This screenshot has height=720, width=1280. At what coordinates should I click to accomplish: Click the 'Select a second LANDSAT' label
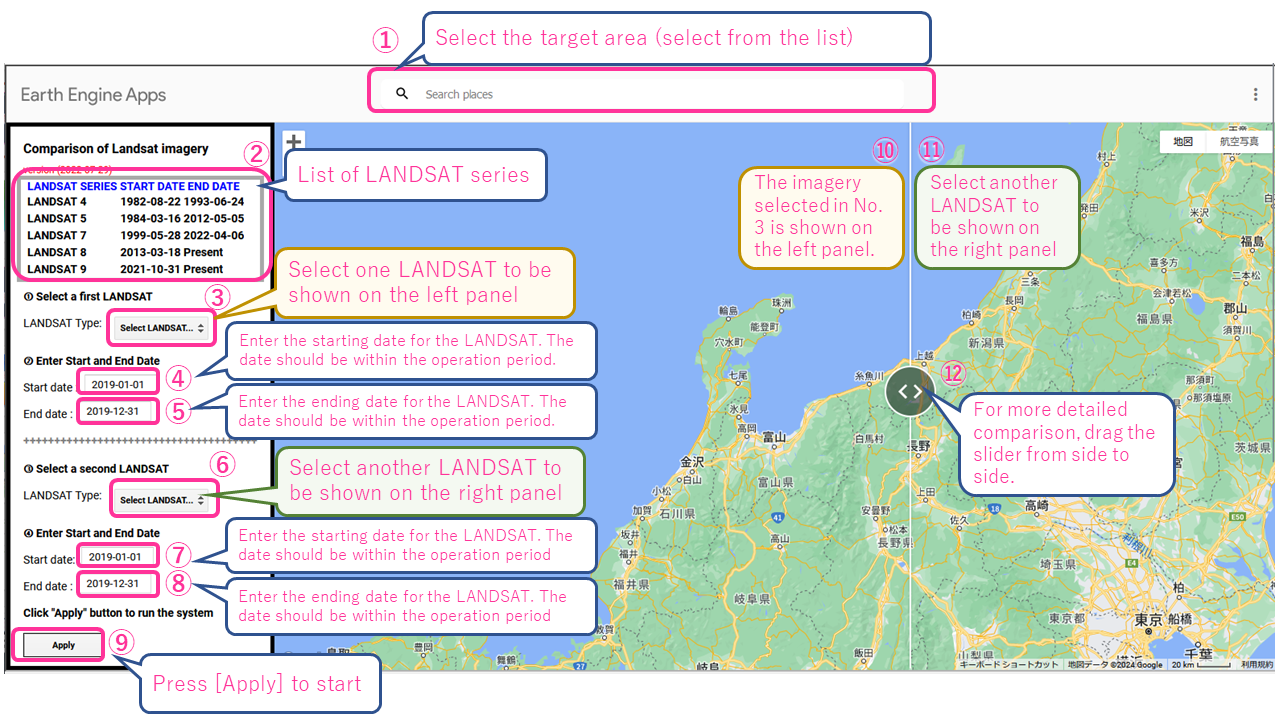[96, 468]
